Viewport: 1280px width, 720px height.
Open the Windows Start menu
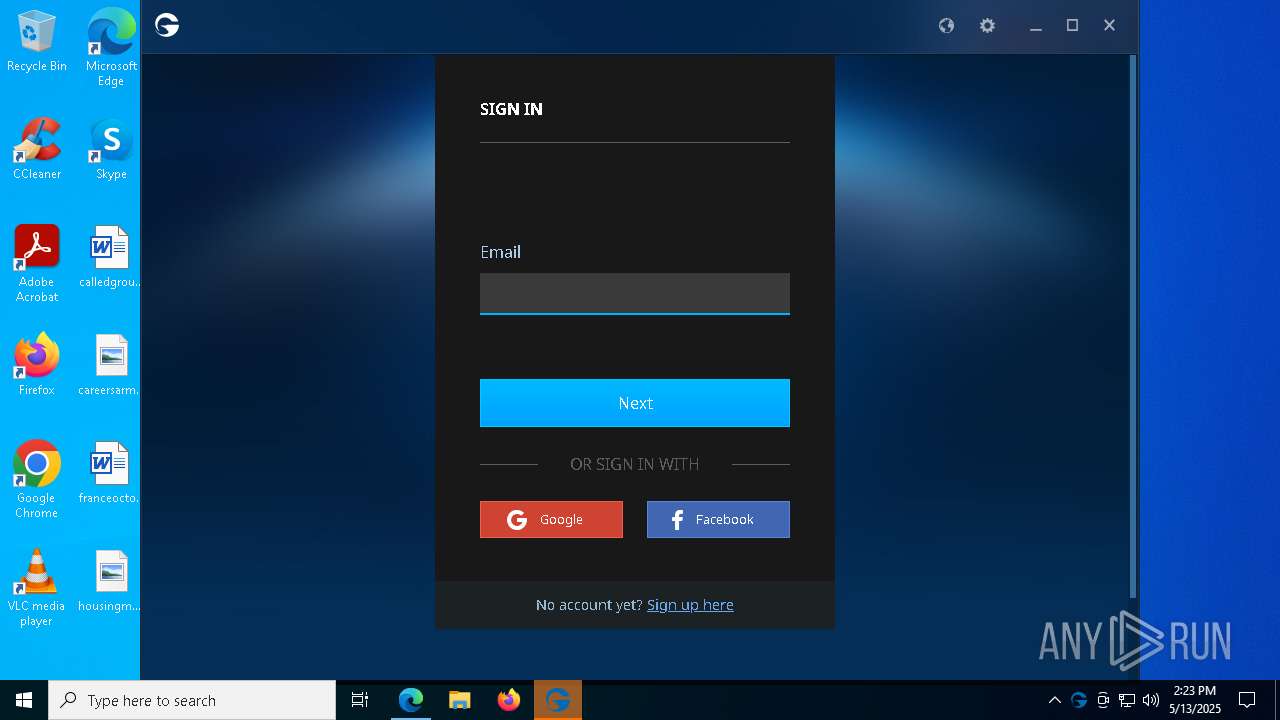pyautogui.click(x=24, y=700)
